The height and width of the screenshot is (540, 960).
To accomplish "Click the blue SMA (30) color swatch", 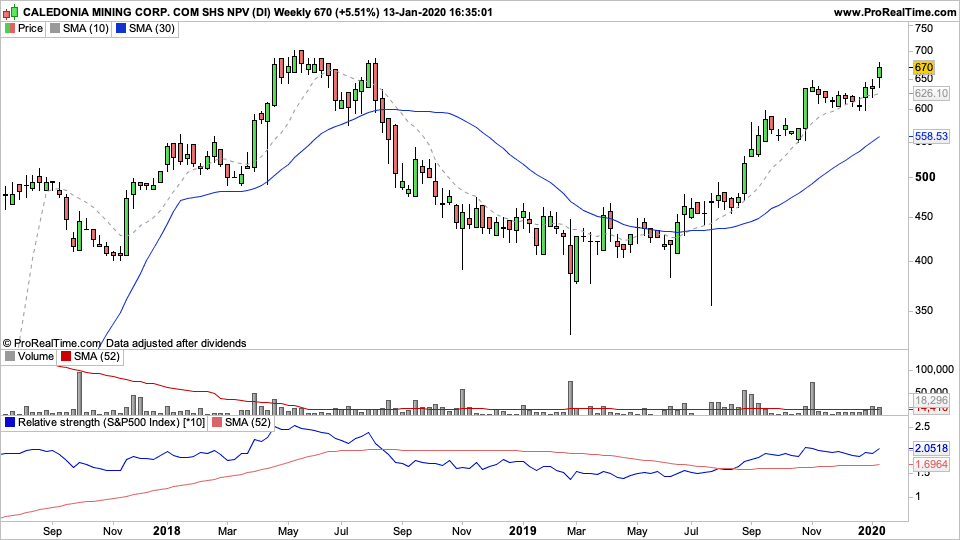I will click(121, 28).
